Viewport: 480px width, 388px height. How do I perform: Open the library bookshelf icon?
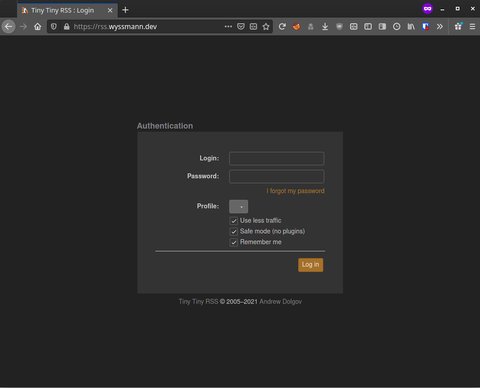point(411,26)
